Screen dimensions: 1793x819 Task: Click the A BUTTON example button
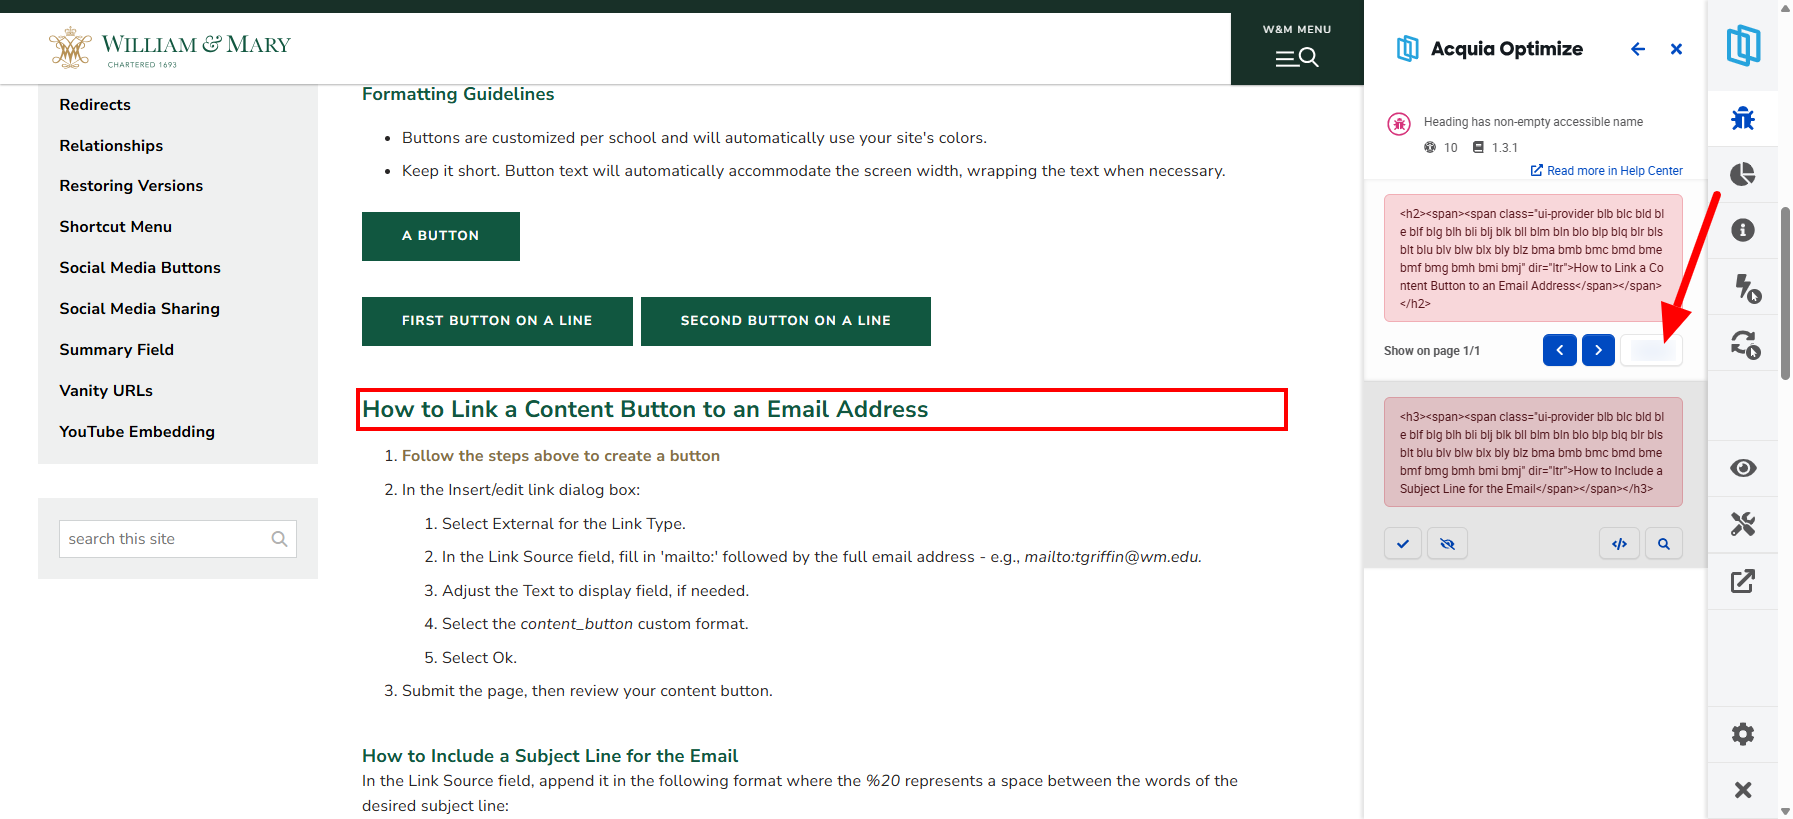click(x=441, y=236)
